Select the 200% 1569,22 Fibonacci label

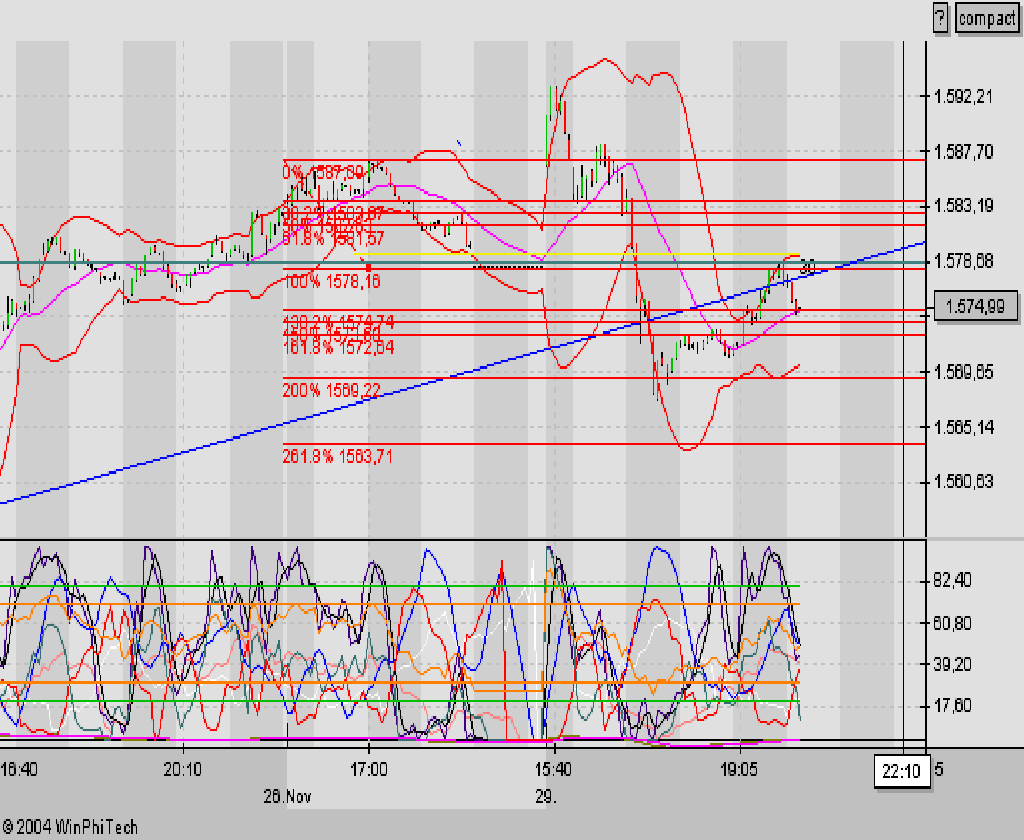click(332, 391)
